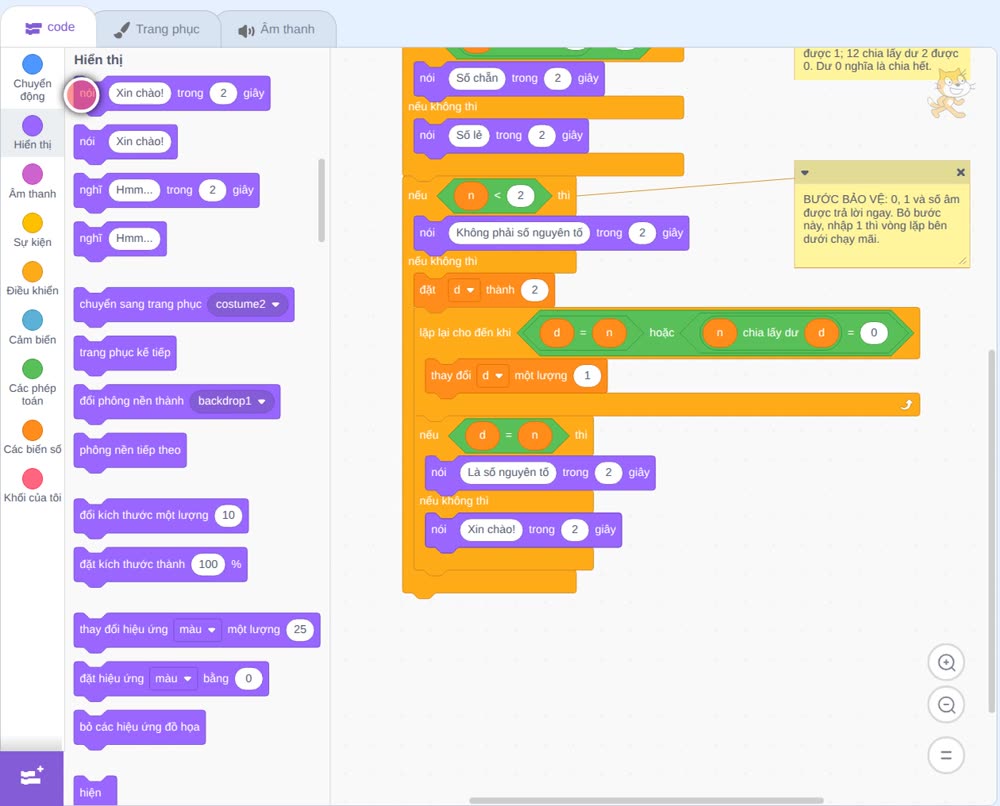The width and height of the screenshot is (1000, 806).
Task: Close the BƯỚC BẢO VỆ comment
Action: pos(960,172)
